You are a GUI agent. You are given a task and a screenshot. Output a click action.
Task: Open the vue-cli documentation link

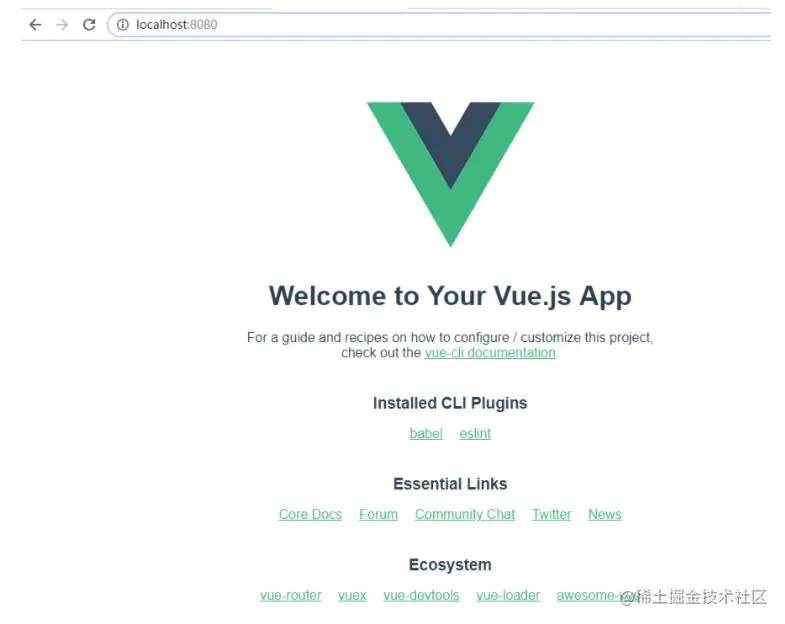click(x=490, y=353)
